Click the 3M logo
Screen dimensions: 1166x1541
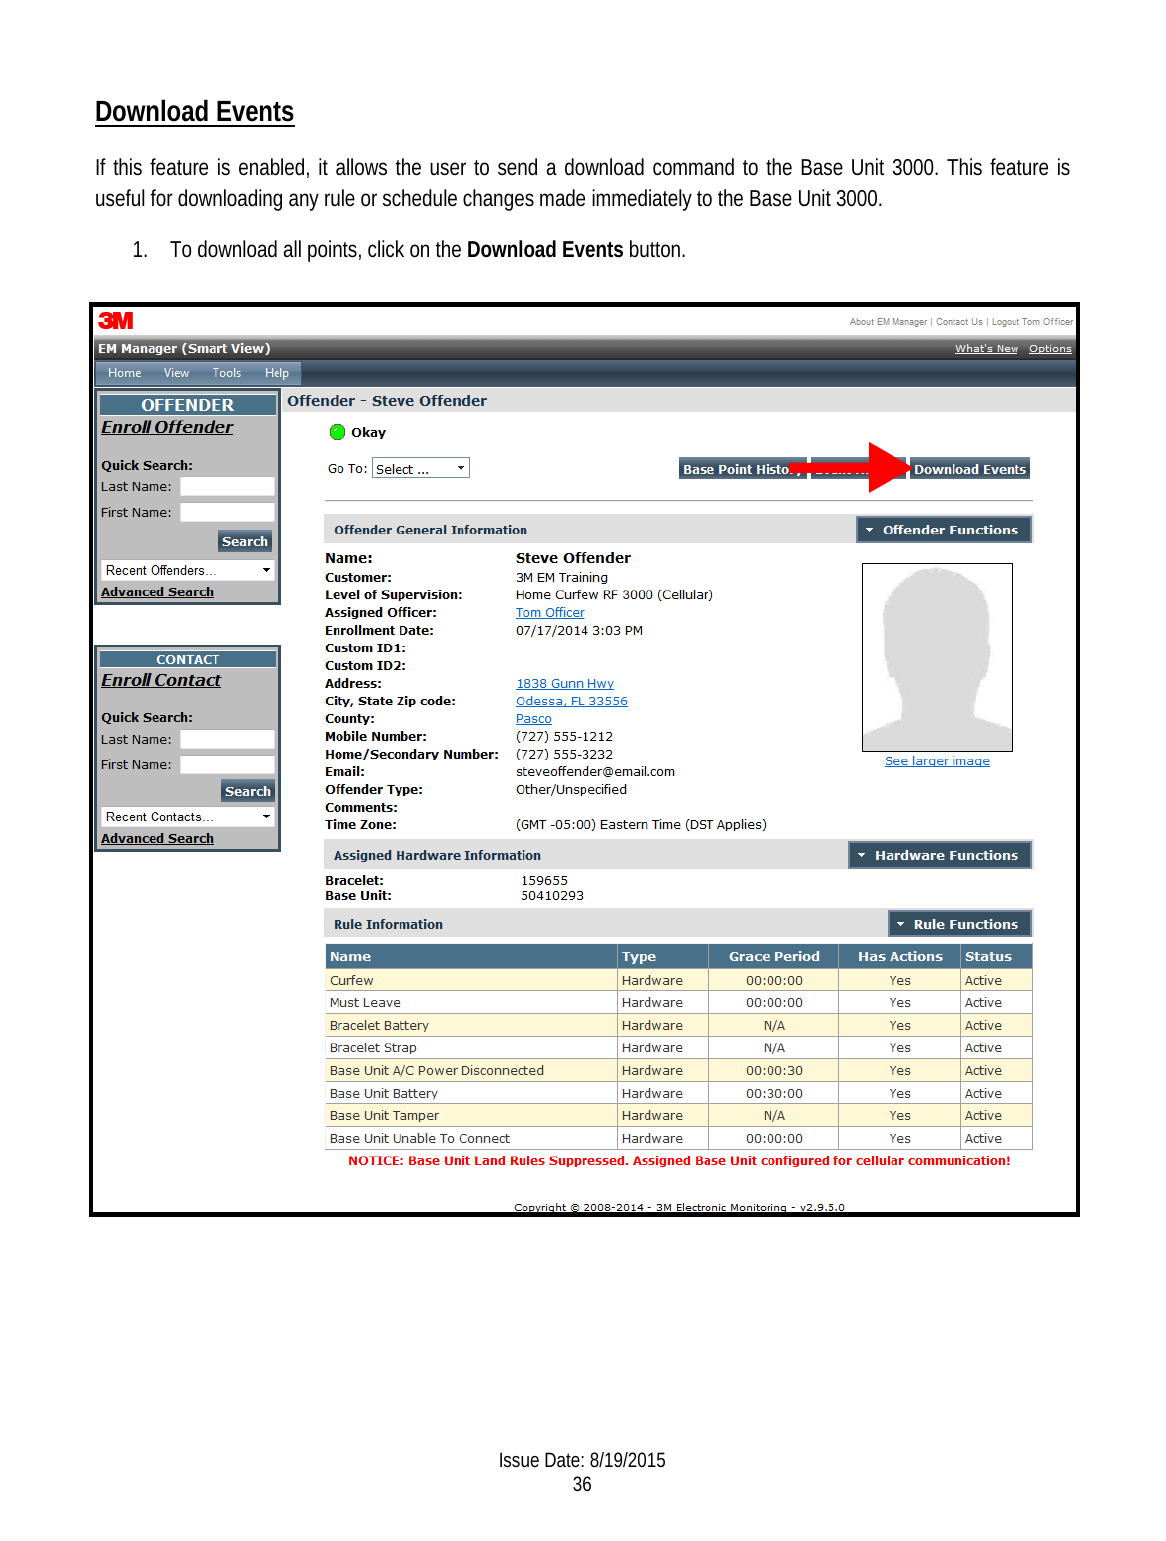(x=116, y=321)
